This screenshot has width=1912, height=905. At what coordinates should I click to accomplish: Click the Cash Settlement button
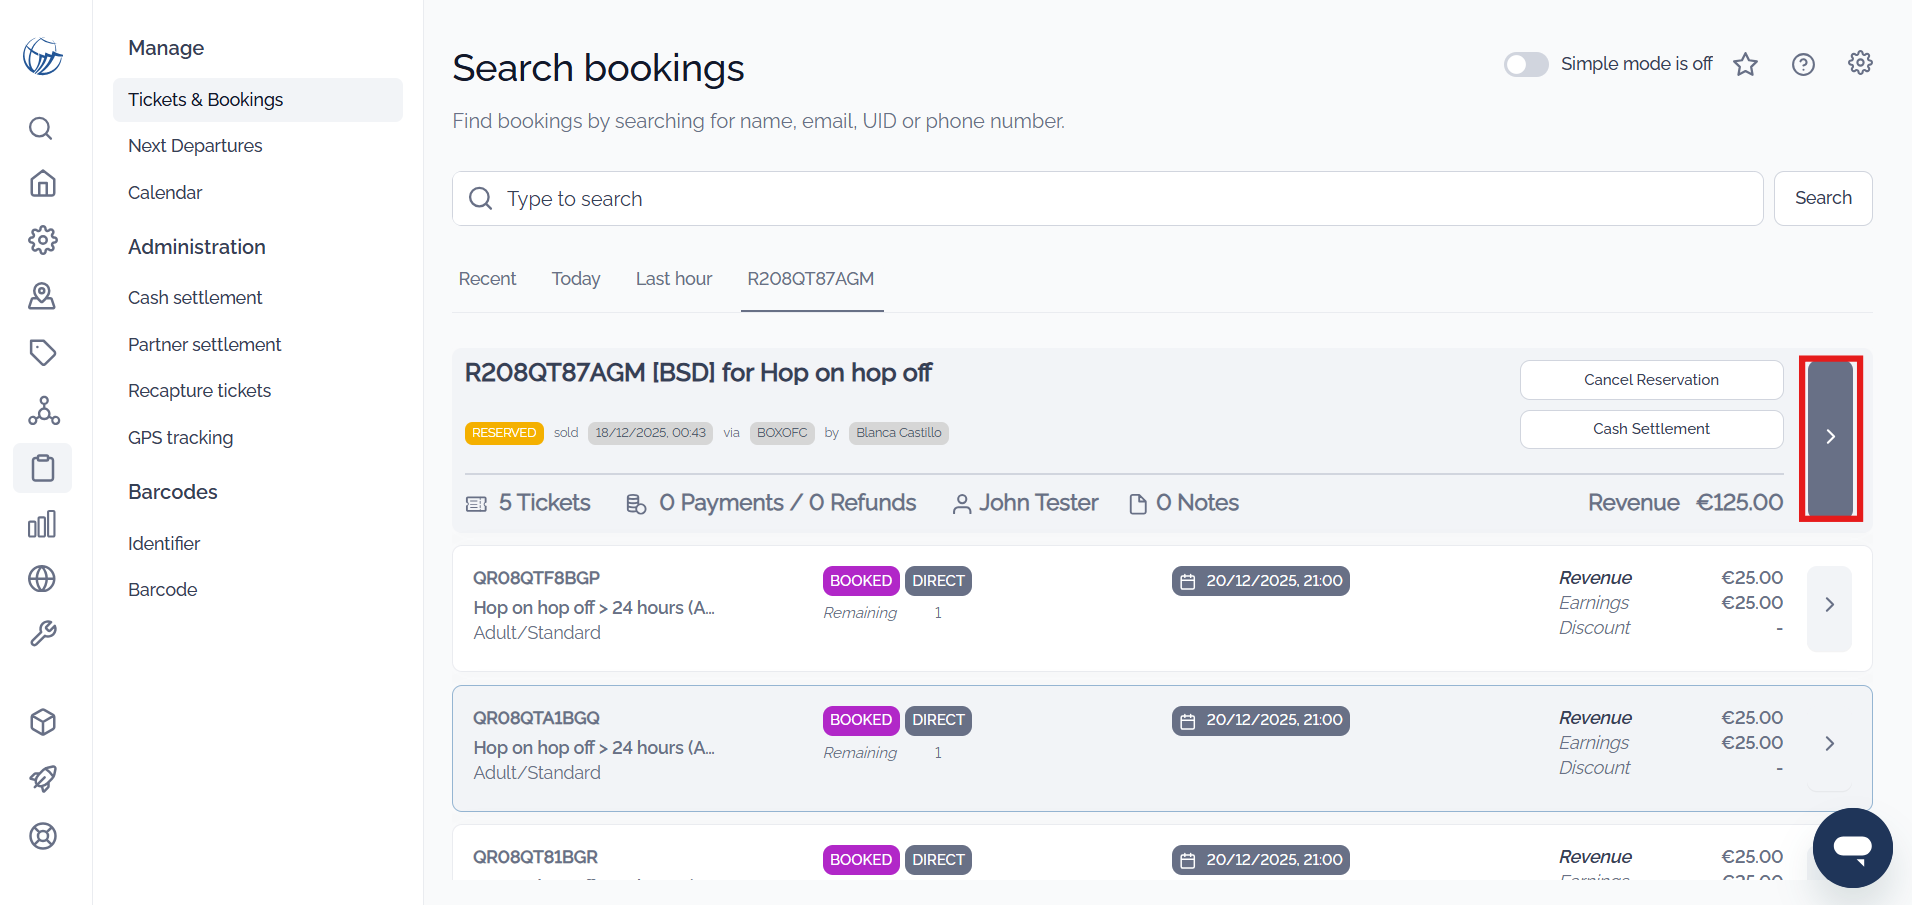pyautogui.click(x=1651, y=429)
